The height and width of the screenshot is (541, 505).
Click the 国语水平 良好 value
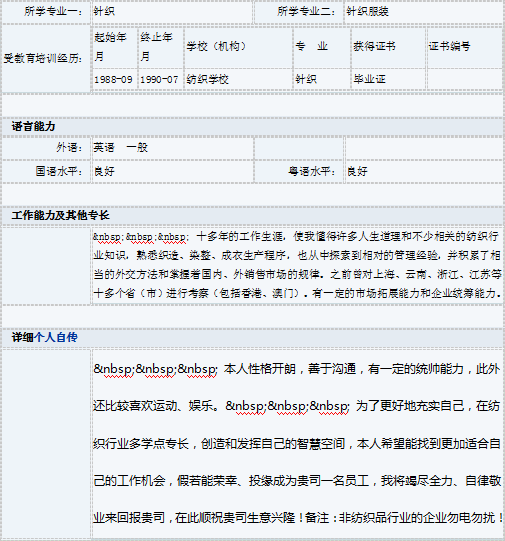pyautogui.click(x=104, y=171)
